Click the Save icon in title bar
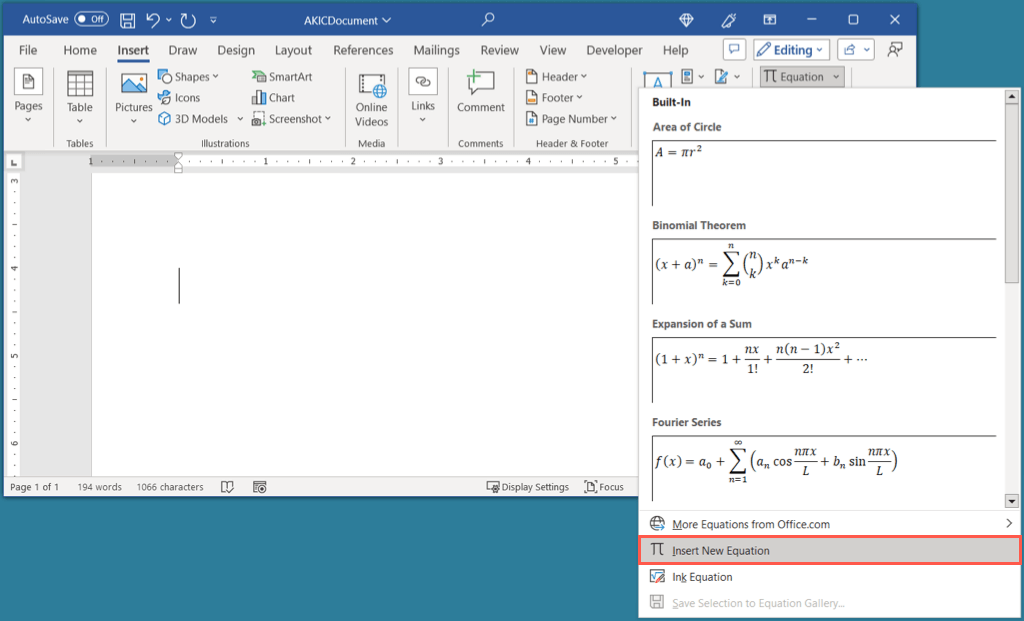The width and height of the screenshot is (1024, 621). pos(128,19)
